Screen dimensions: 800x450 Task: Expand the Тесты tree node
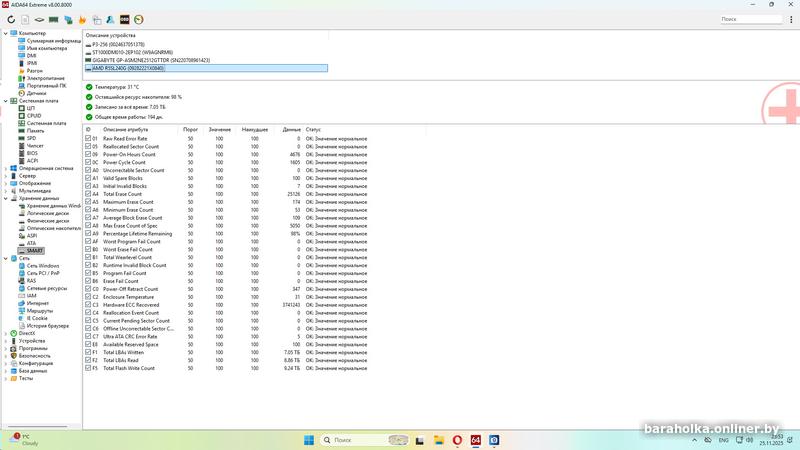click(x=6, y=379)
